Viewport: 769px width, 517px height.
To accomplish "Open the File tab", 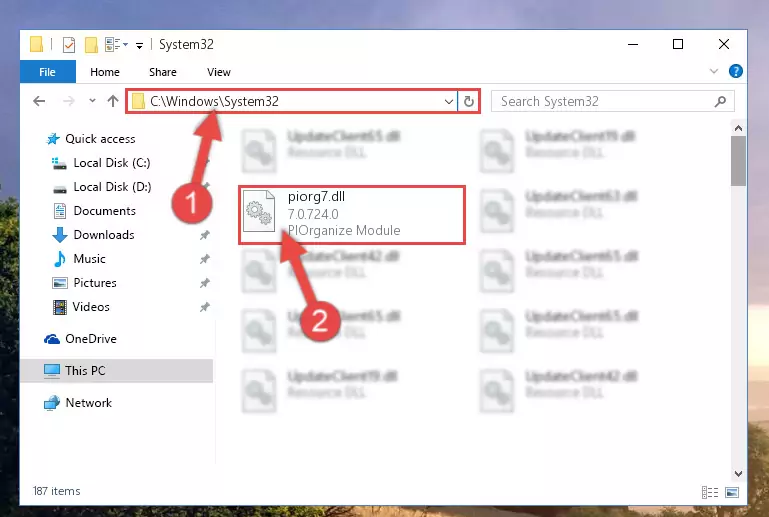I will tap(48, 72).
